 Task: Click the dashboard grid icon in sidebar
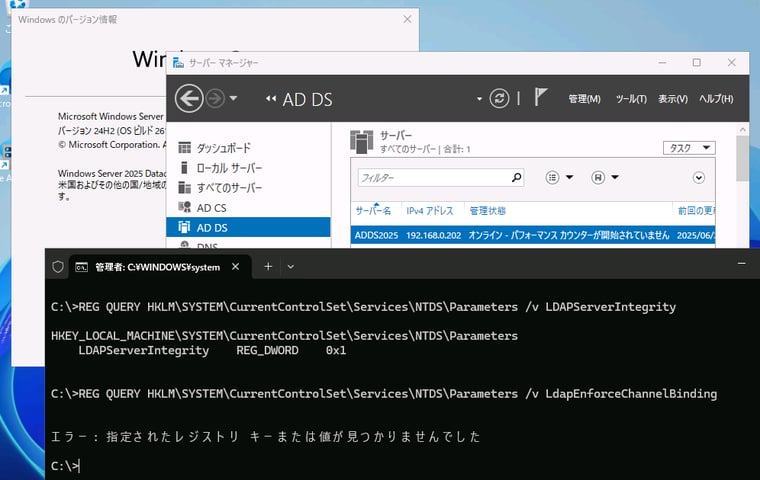tap(184, 147)
